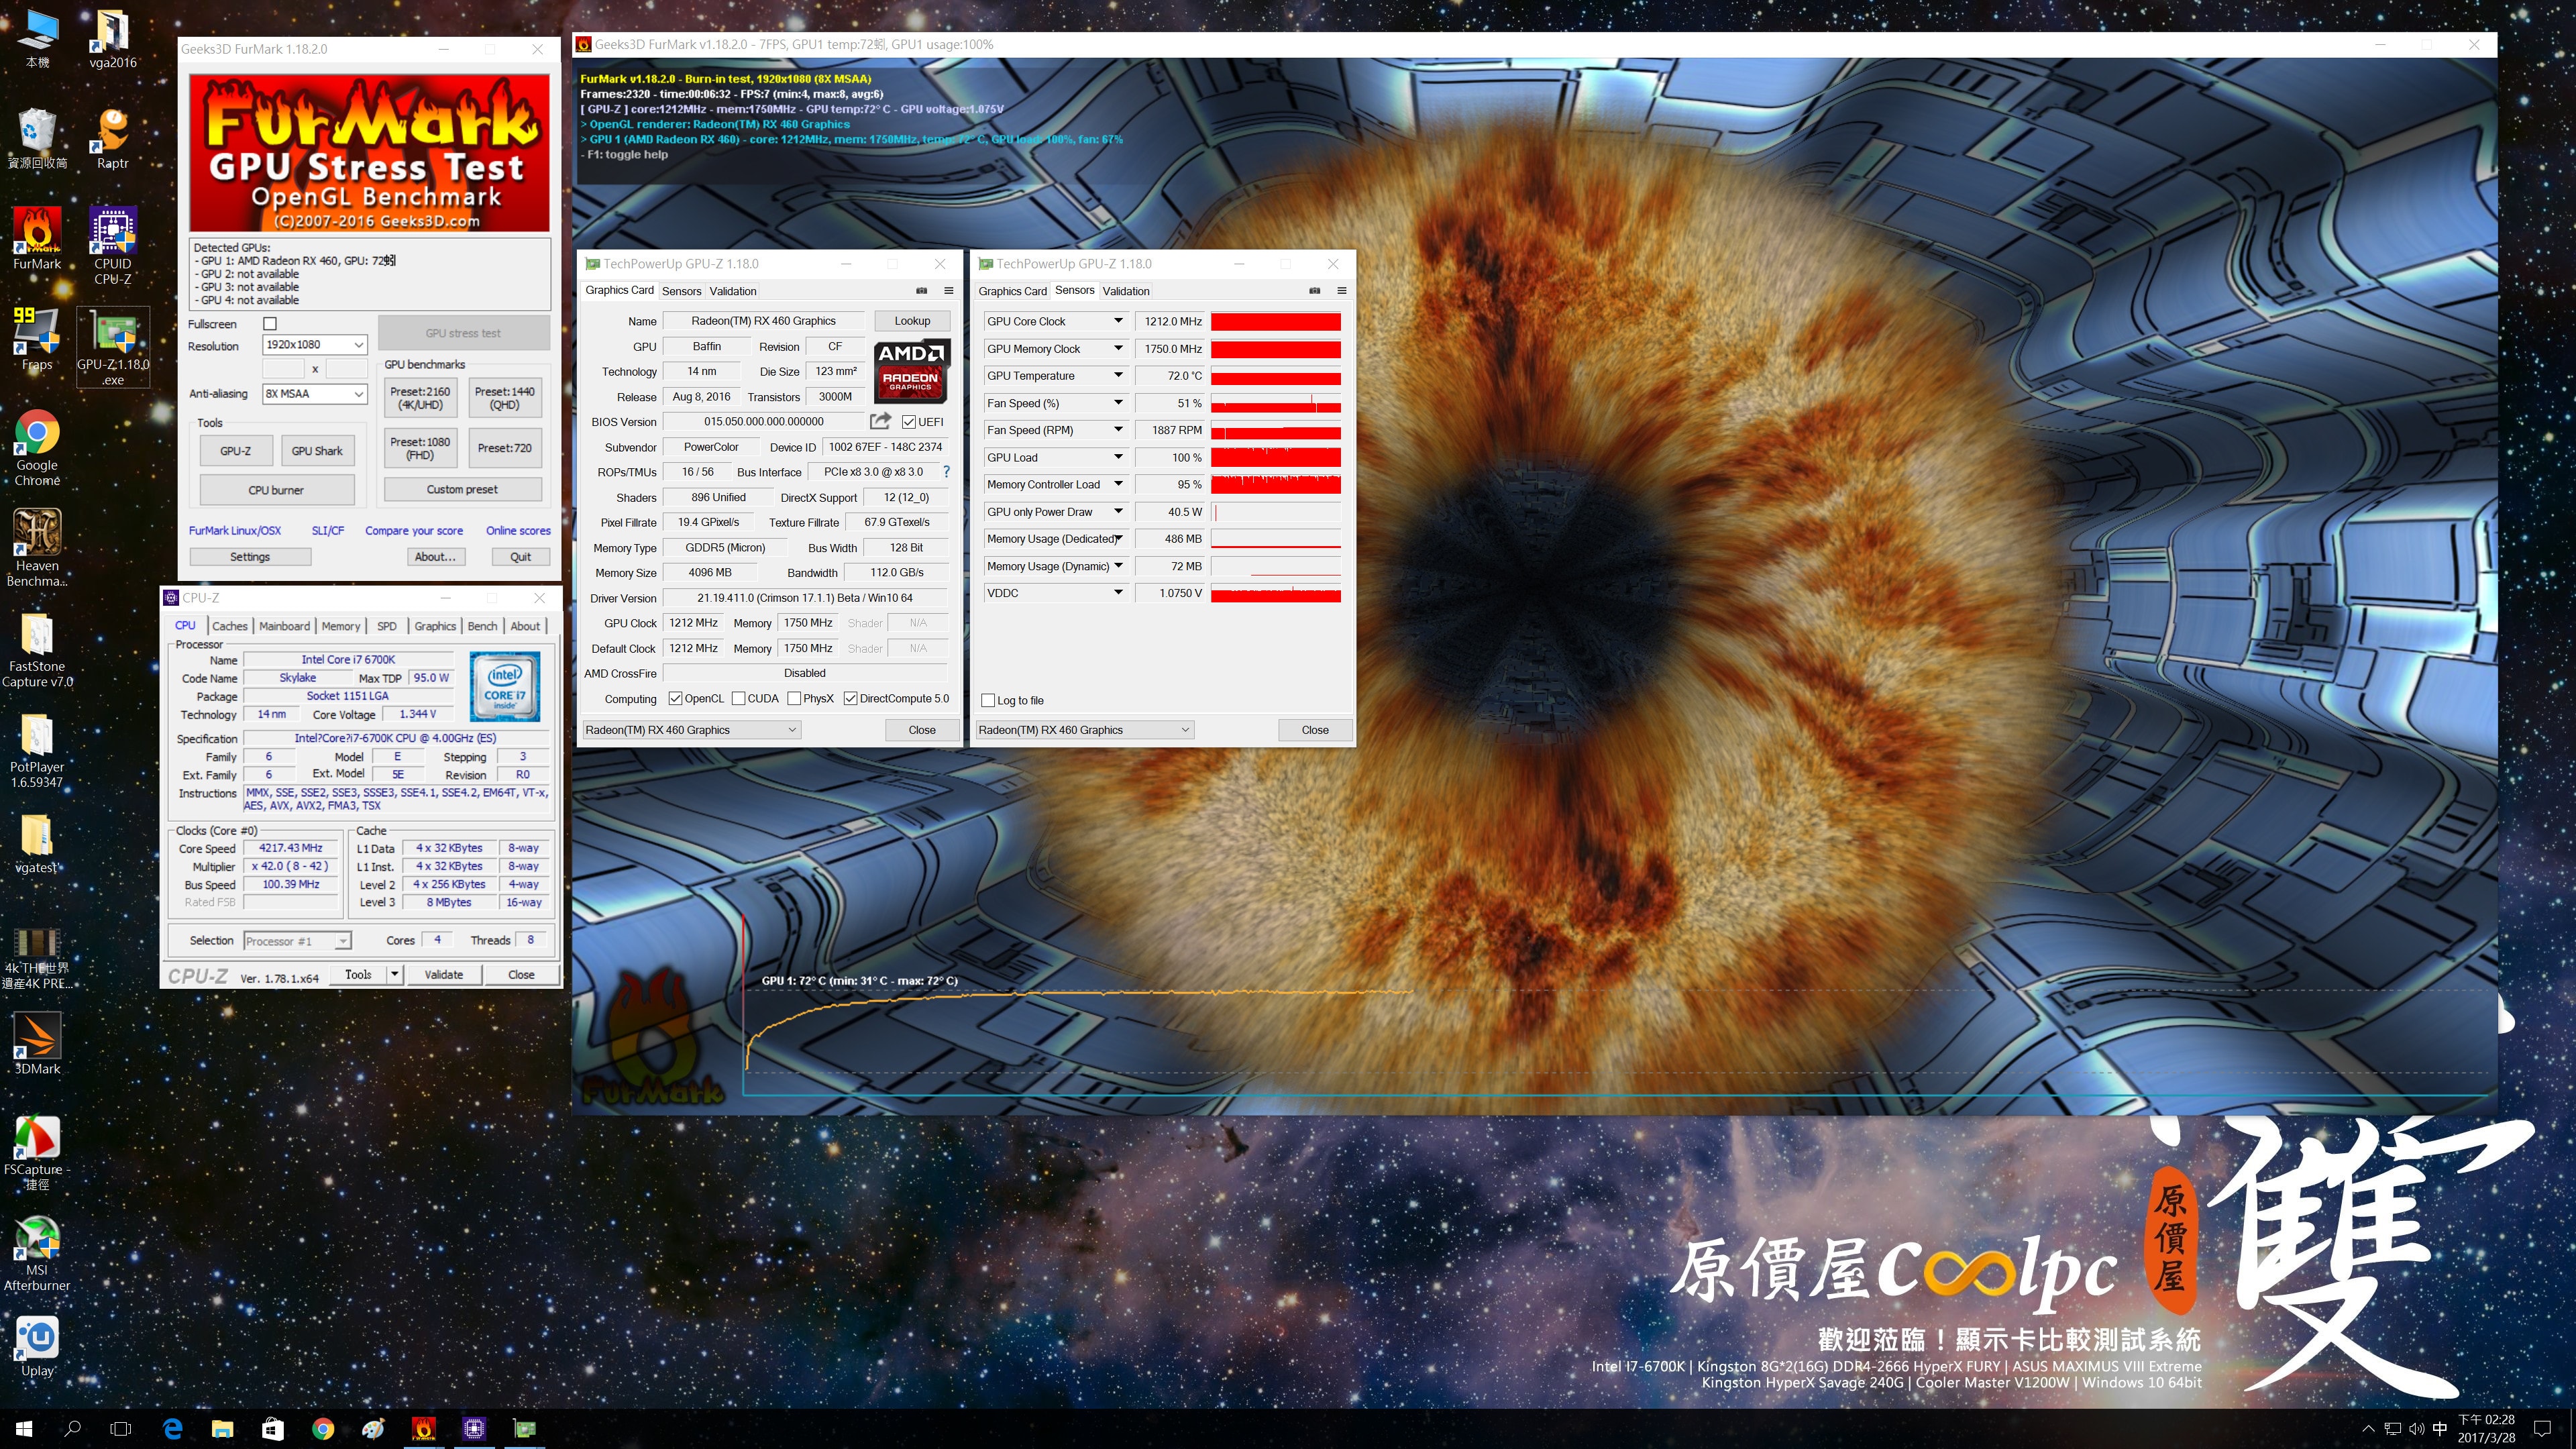
Task: Toggle the PhysX checkbox in GPU-Z
Action: point(794,698)
